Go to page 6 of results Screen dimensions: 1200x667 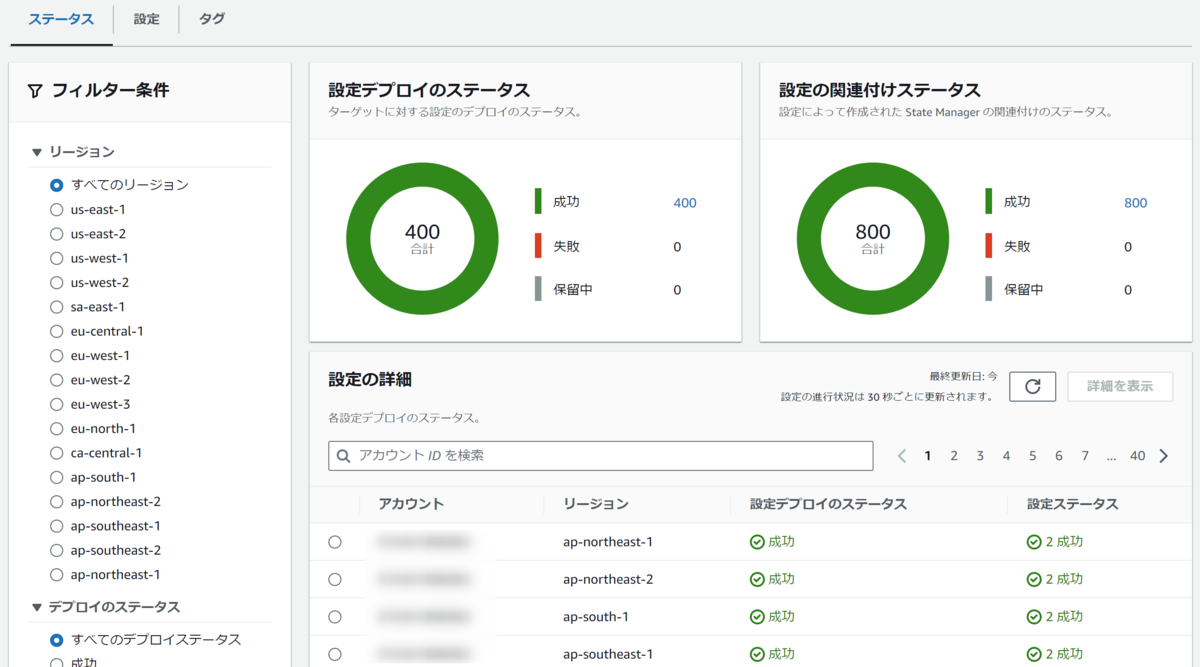1059,456
